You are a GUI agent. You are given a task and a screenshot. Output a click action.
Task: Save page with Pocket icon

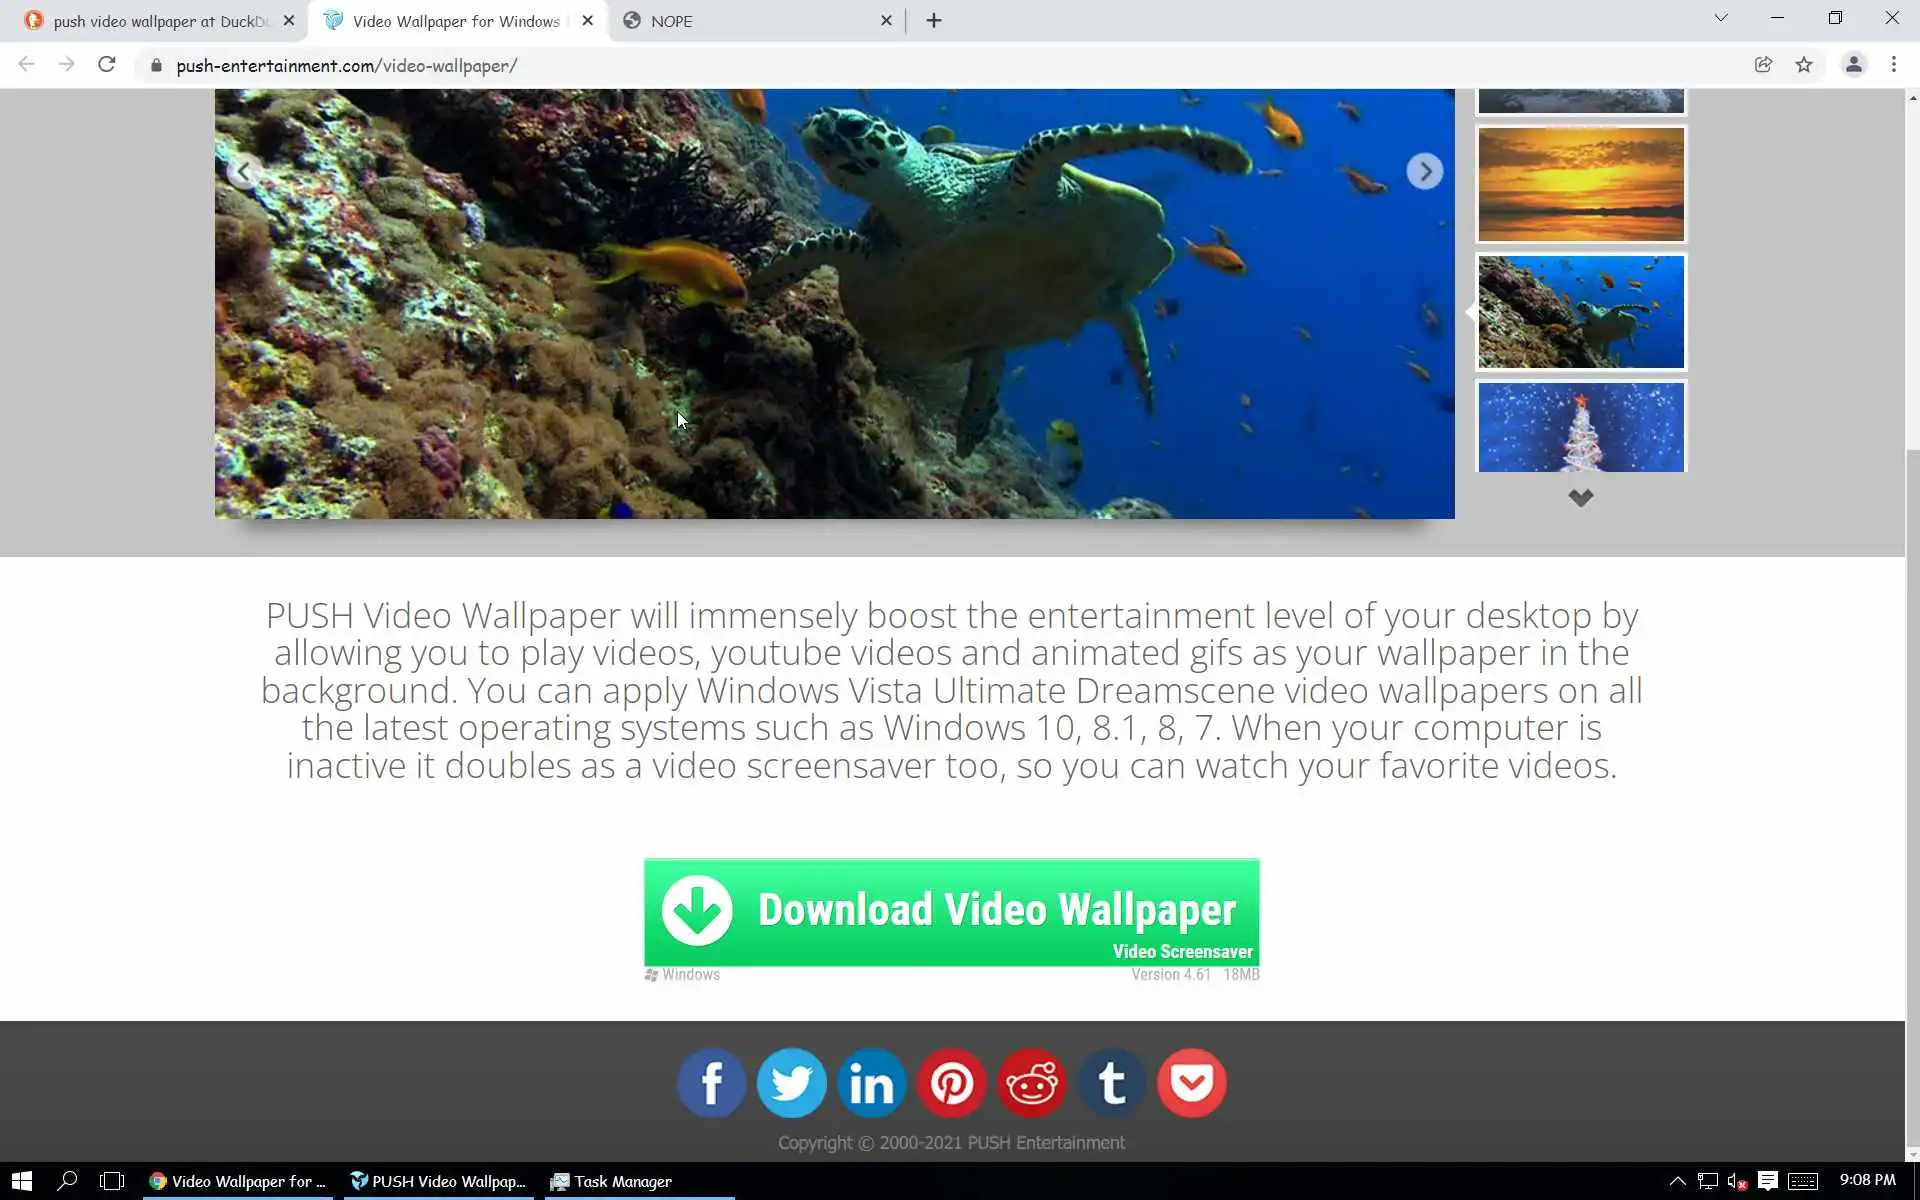(x=1191, y=1083)
